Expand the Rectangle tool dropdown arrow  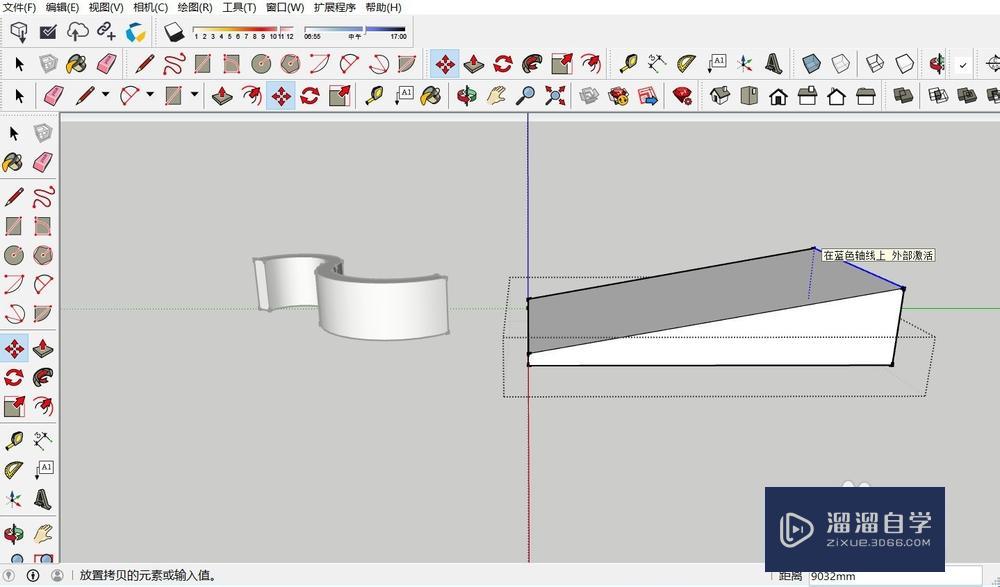(x=195, y=95)
